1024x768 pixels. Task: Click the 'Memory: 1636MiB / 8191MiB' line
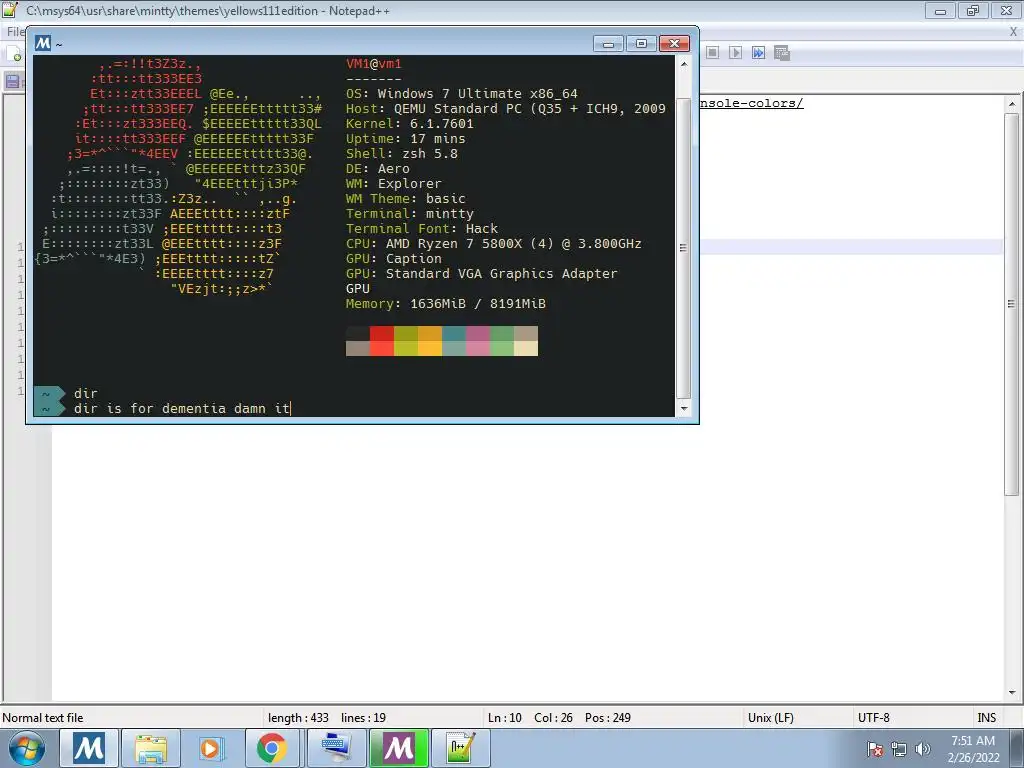[x=446, y=304]
